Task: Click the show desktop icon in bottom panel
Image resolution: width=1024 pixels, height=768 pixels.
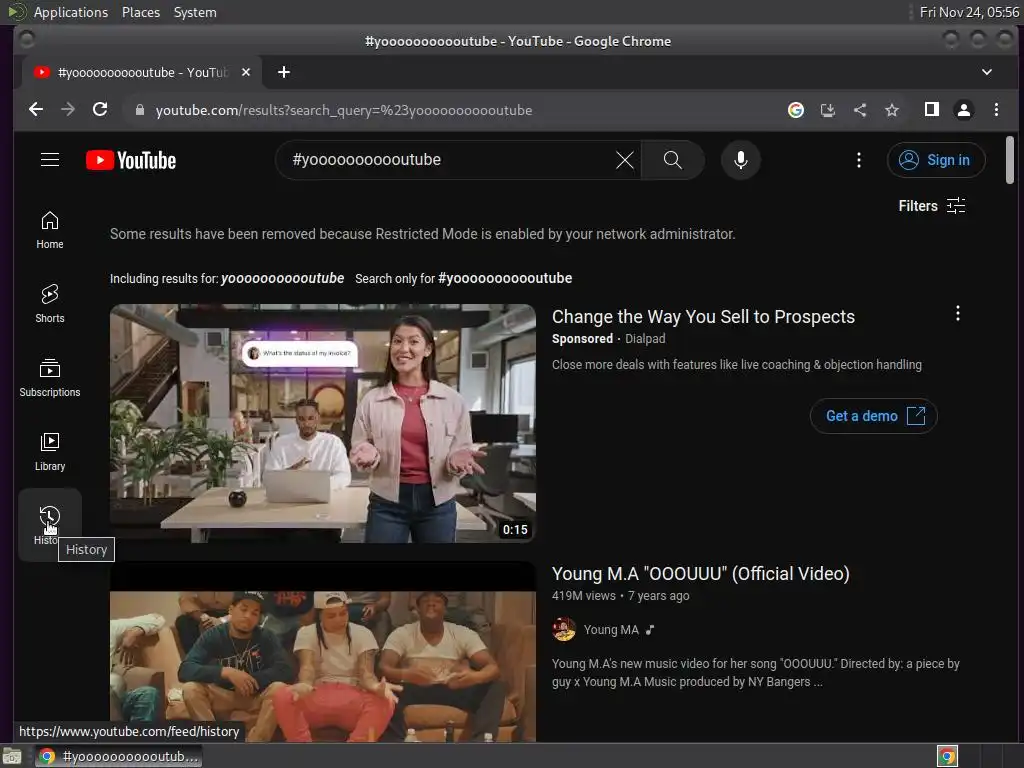Action: (12, 756)
